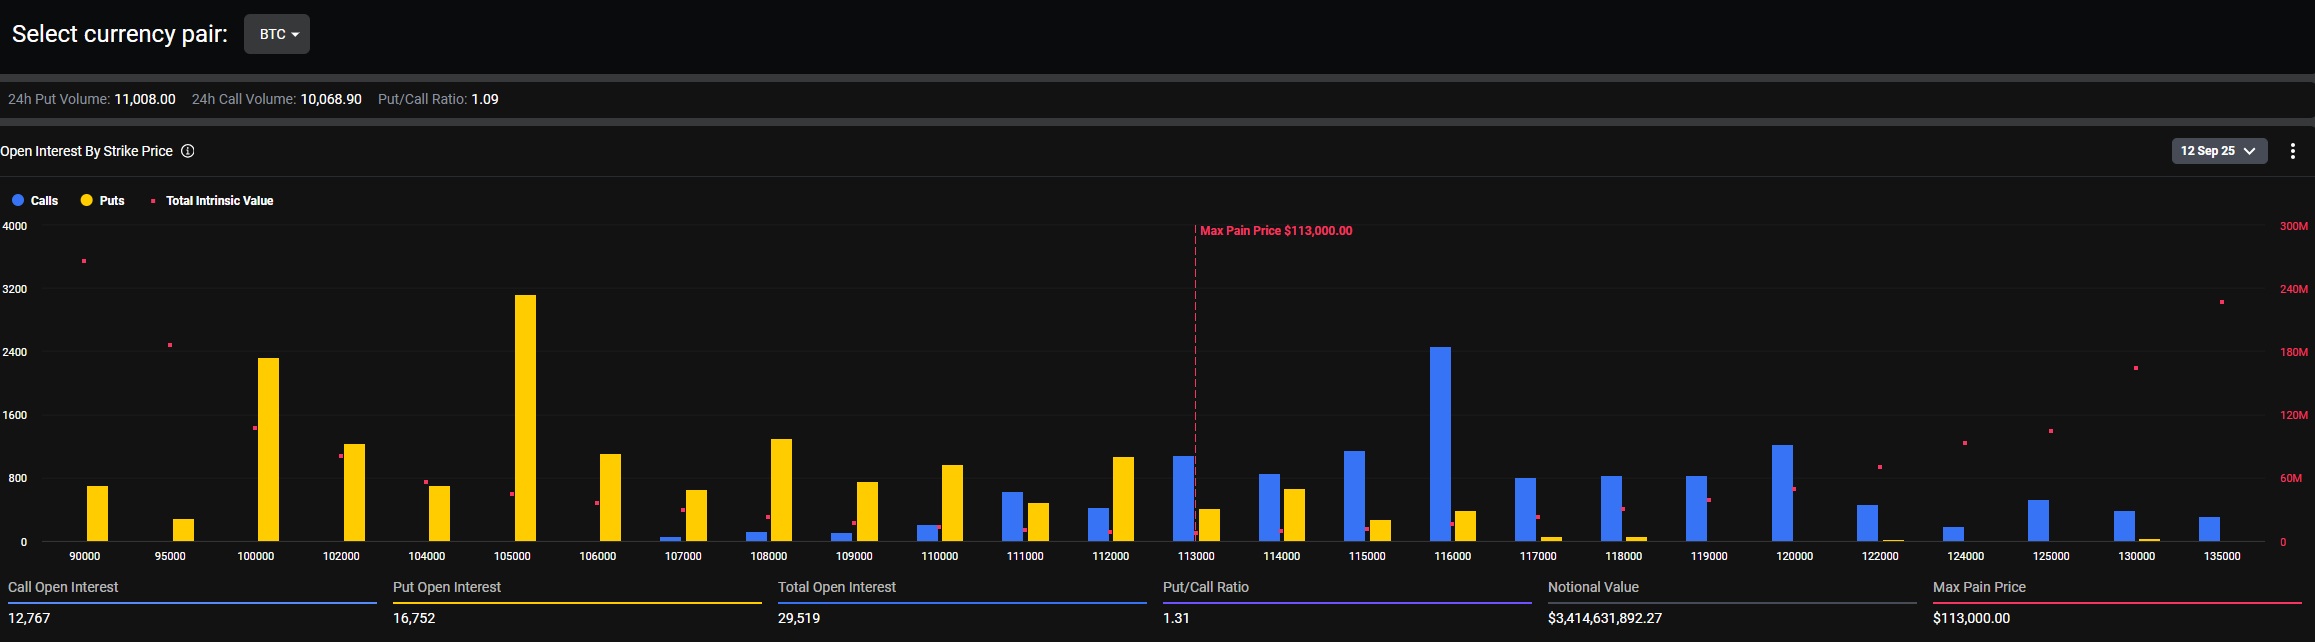The width and height of the screenshot is (2315, 642).
Task: Toggle the Calls series in legend
Action: click(x=44, y=201)
